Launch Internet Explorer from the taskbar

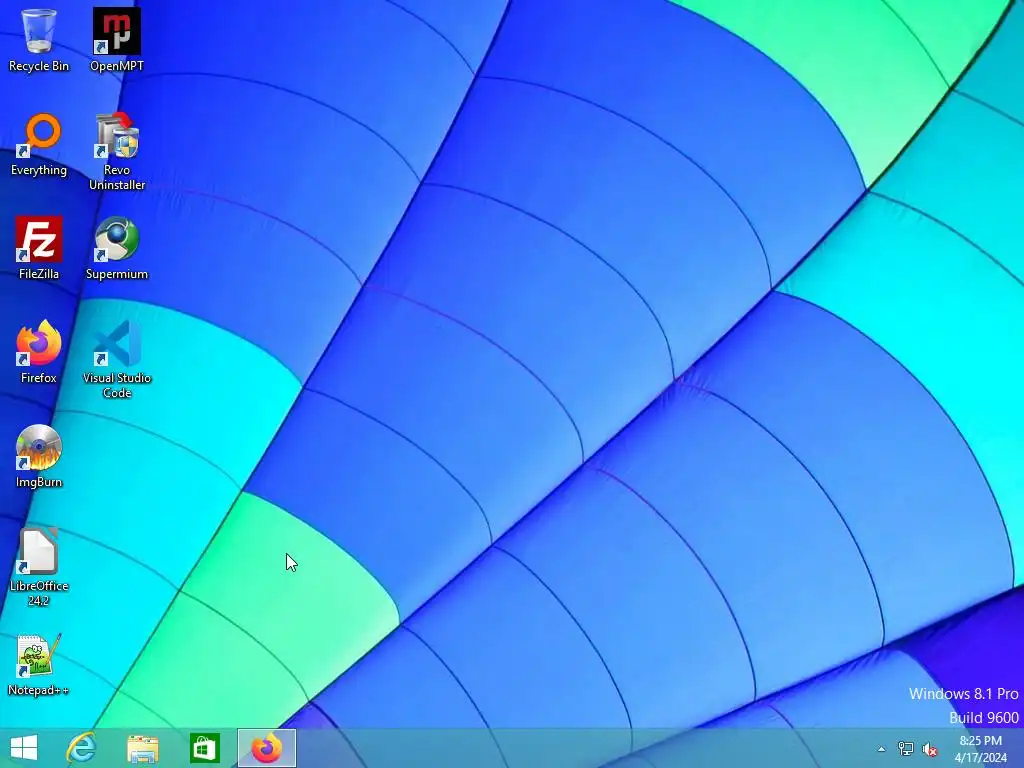(82, 748)
